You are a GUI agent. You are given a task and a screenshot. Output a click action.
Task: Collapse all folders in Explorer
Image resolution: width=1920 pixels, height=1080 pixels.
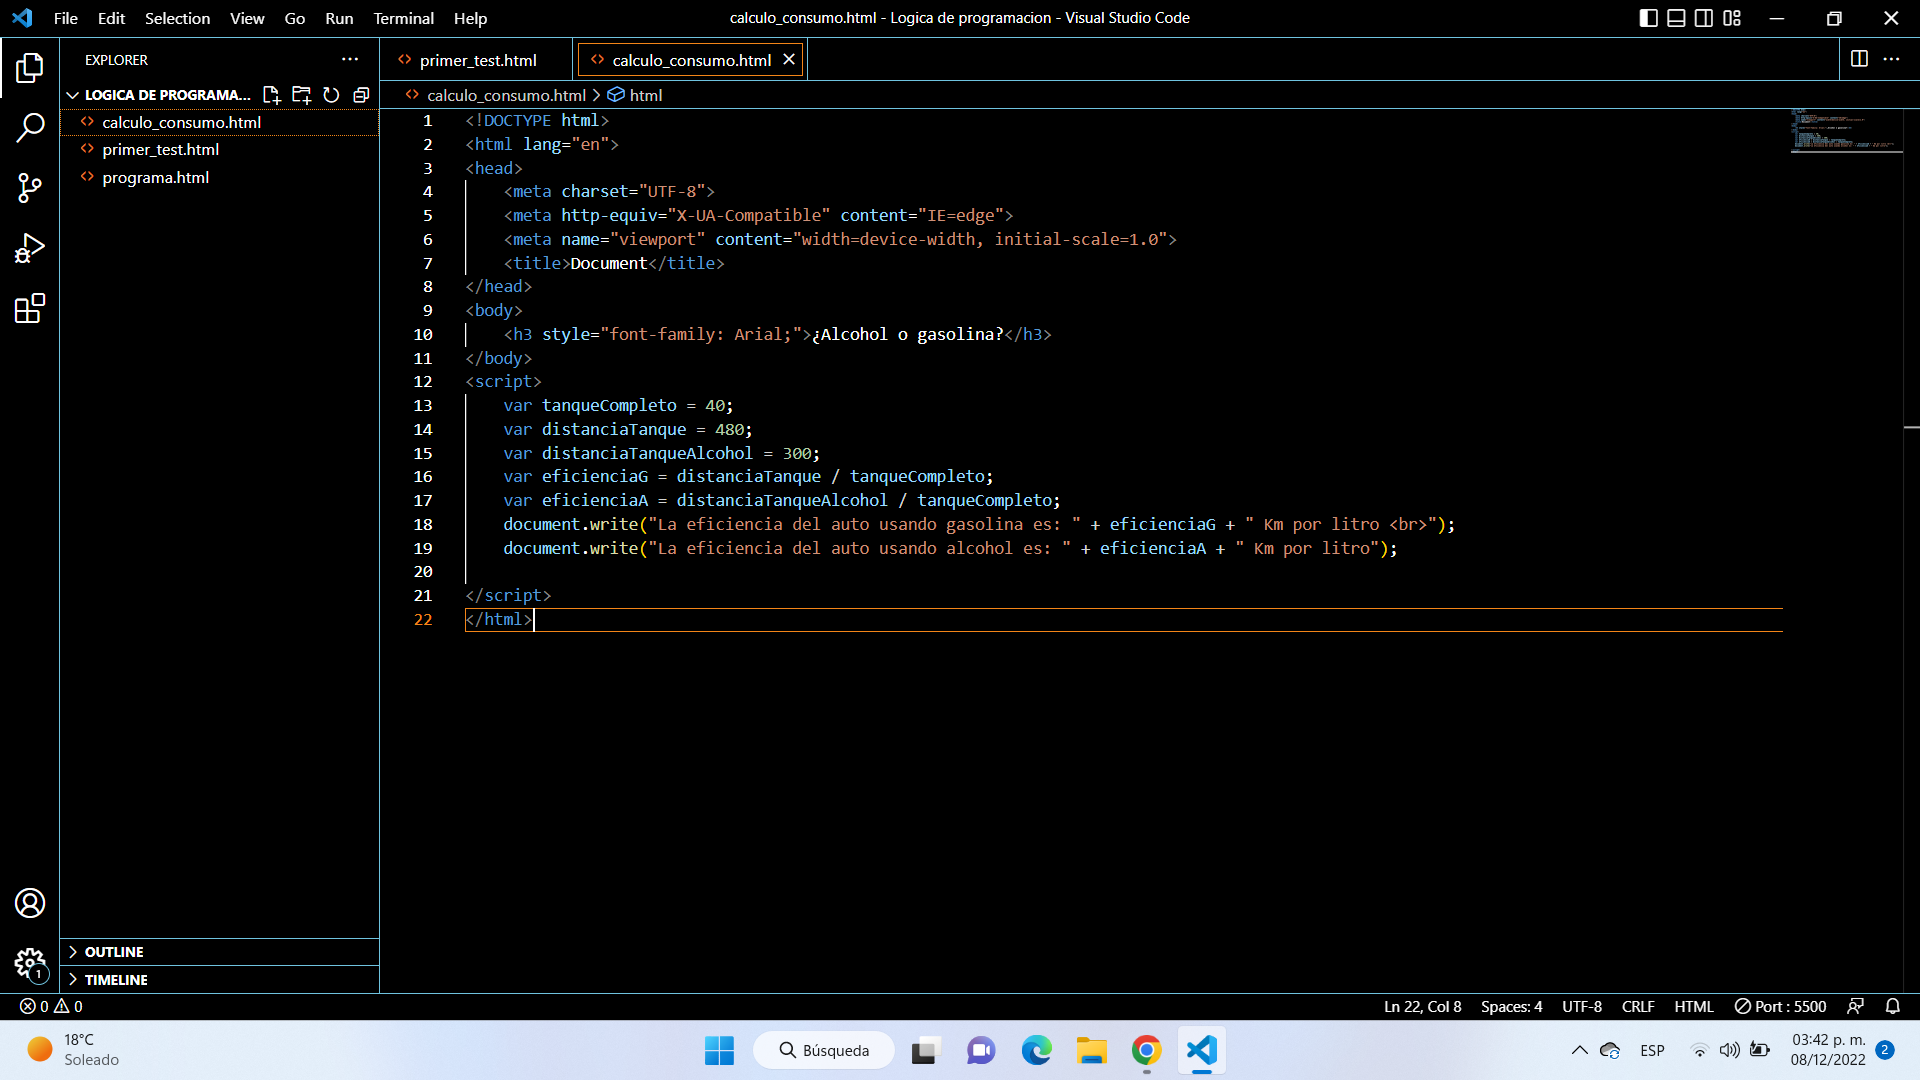[x=361, y=95]
